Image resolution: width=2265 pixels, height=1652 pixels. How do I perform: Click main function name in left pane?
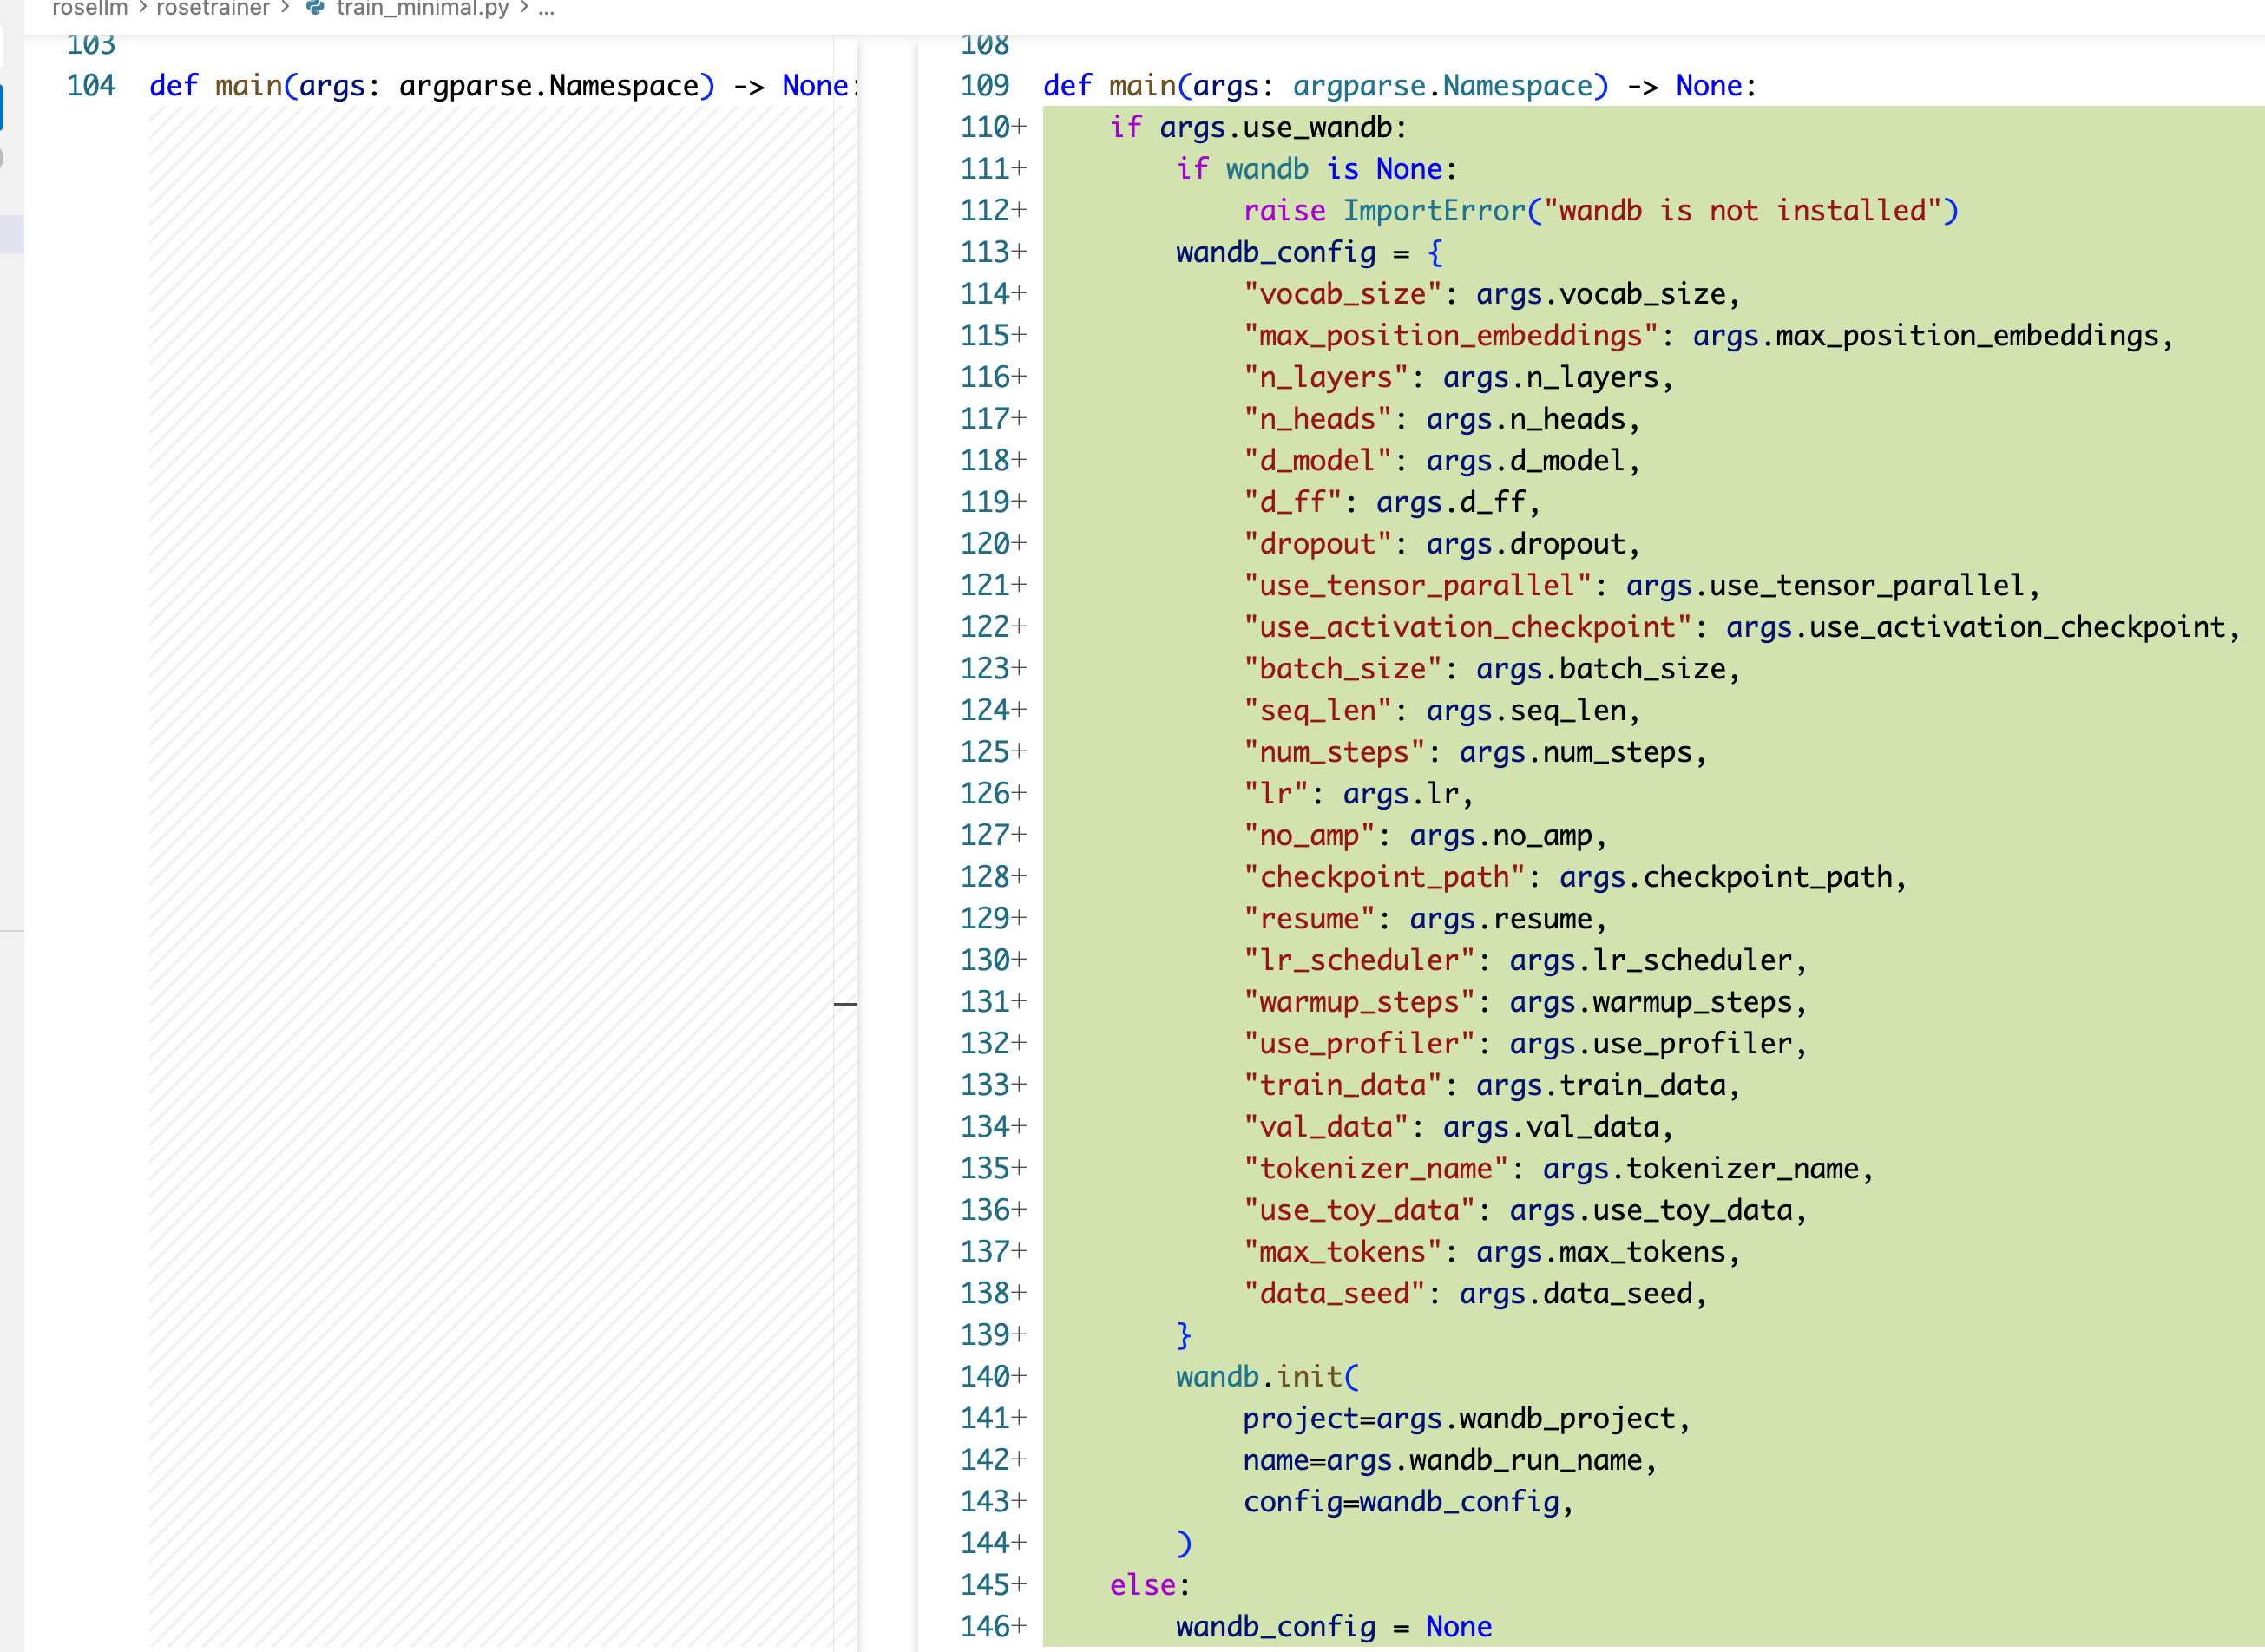pos(248,86)
